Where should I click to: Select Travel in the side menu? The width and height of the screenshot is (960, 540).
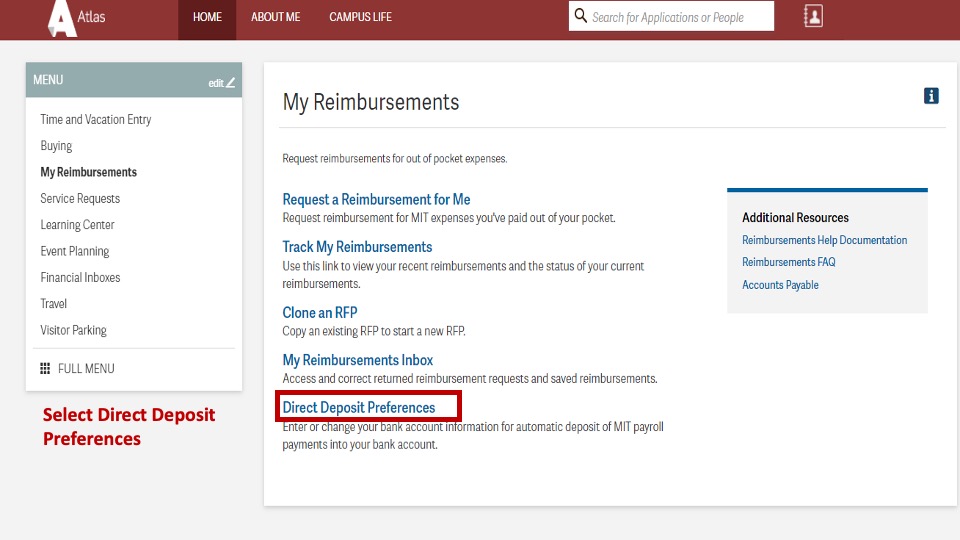(53, 304)
